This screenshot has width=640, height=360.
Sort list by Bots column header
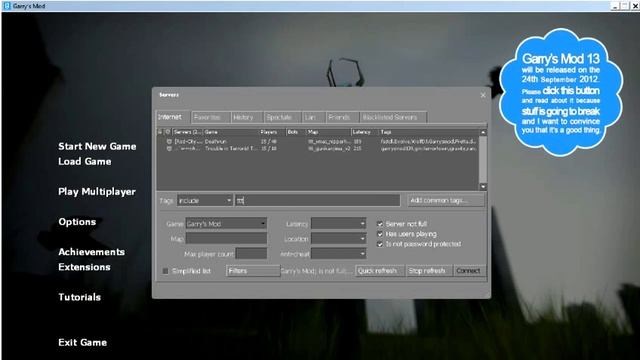point(296,132)
